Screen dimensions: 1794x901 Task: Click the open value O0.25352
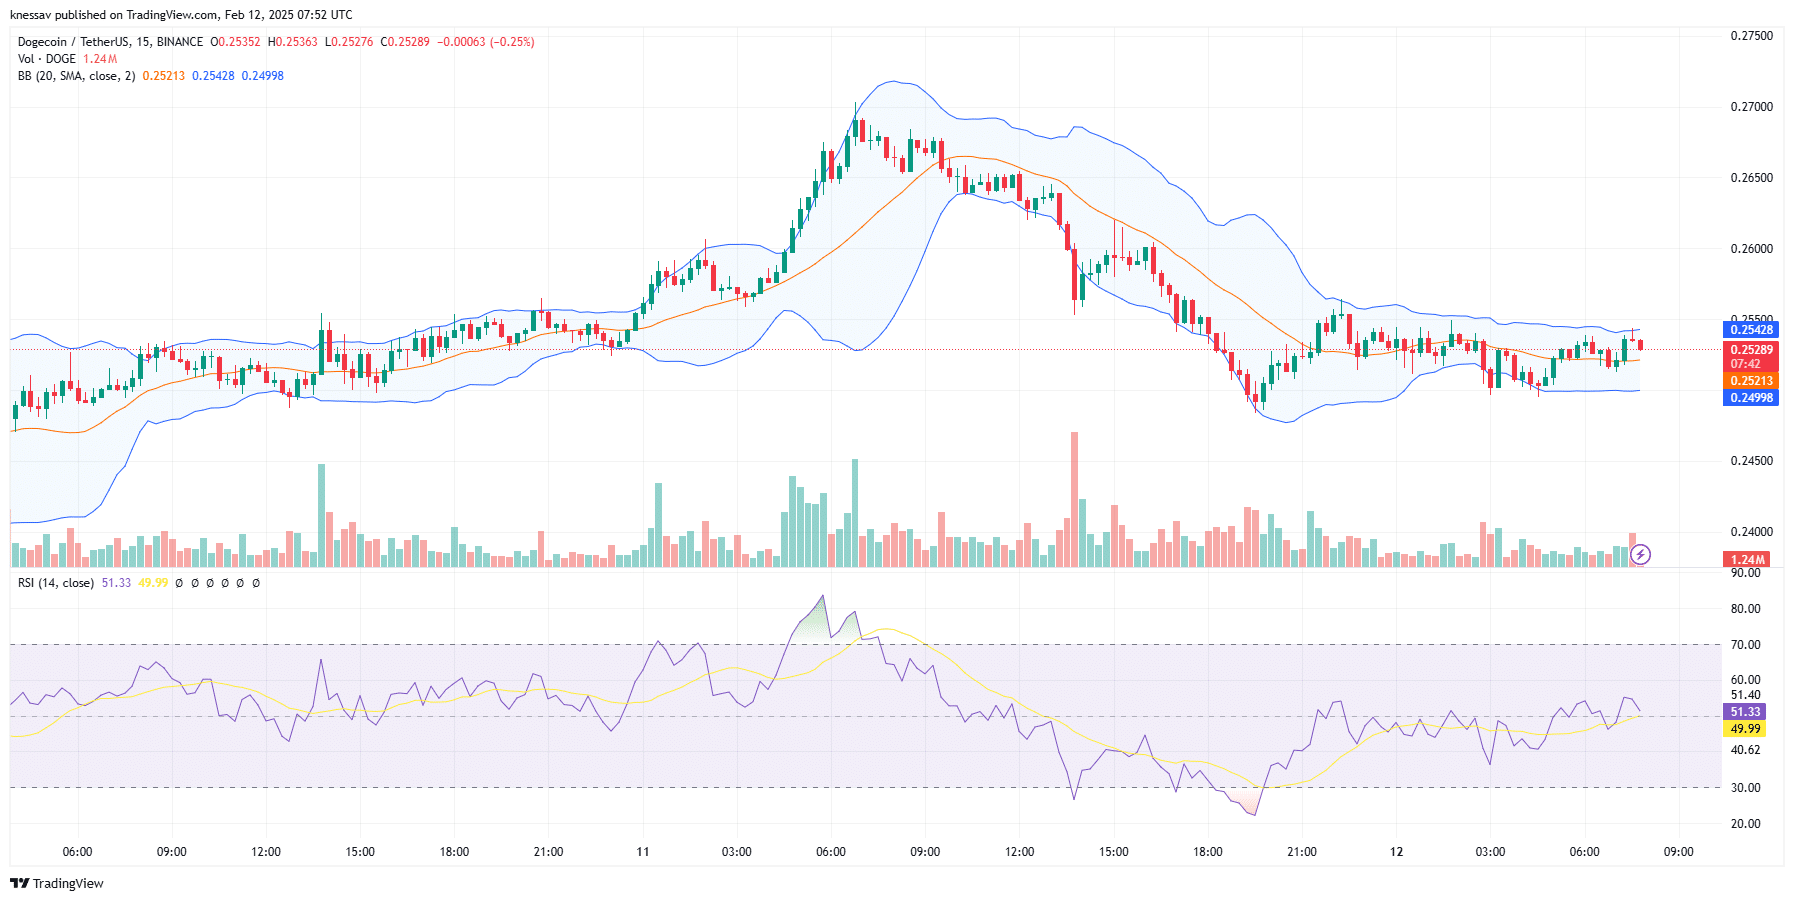coord(235,42)
